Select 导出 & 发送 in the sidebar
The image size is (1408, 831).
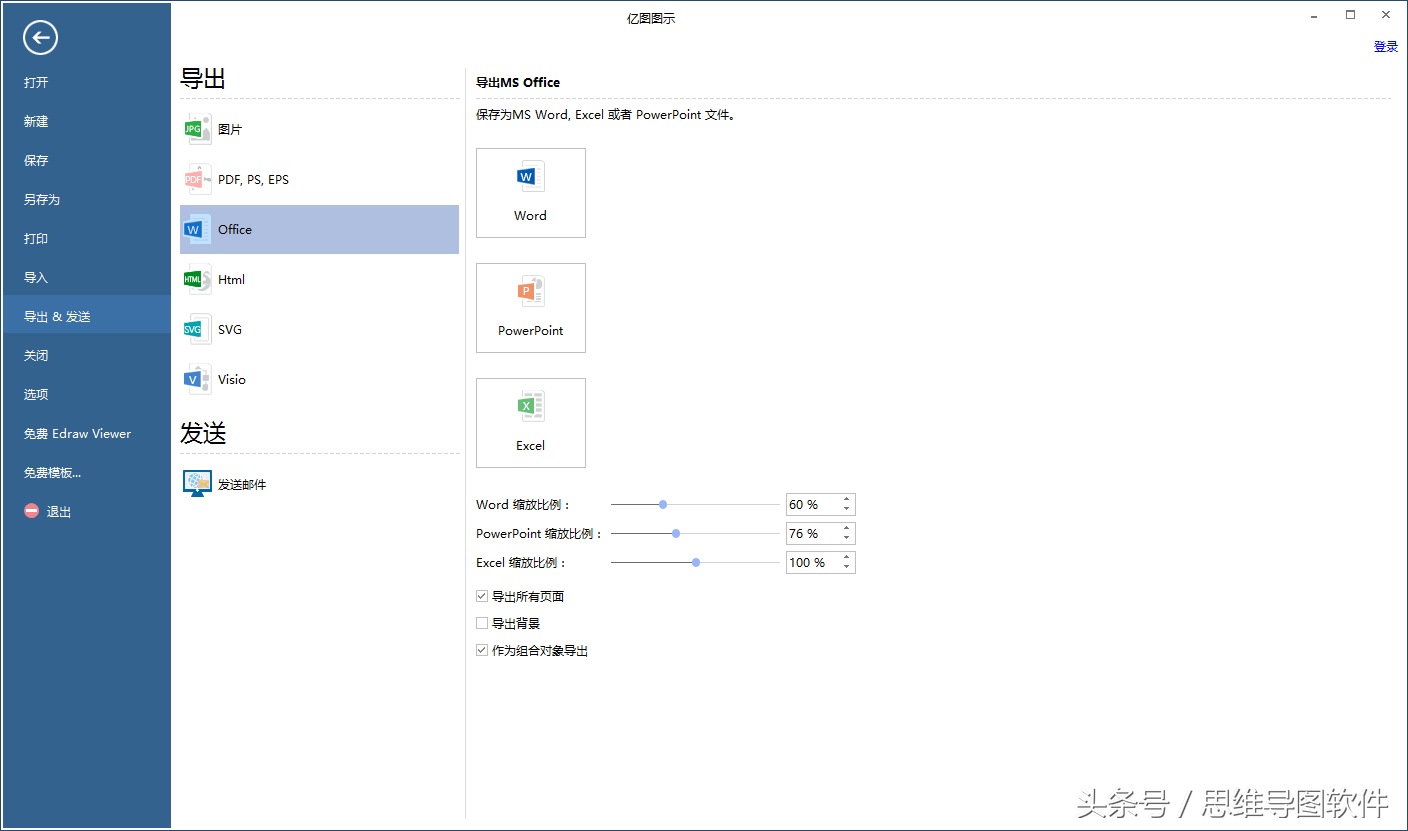click(x=86, y=314)
